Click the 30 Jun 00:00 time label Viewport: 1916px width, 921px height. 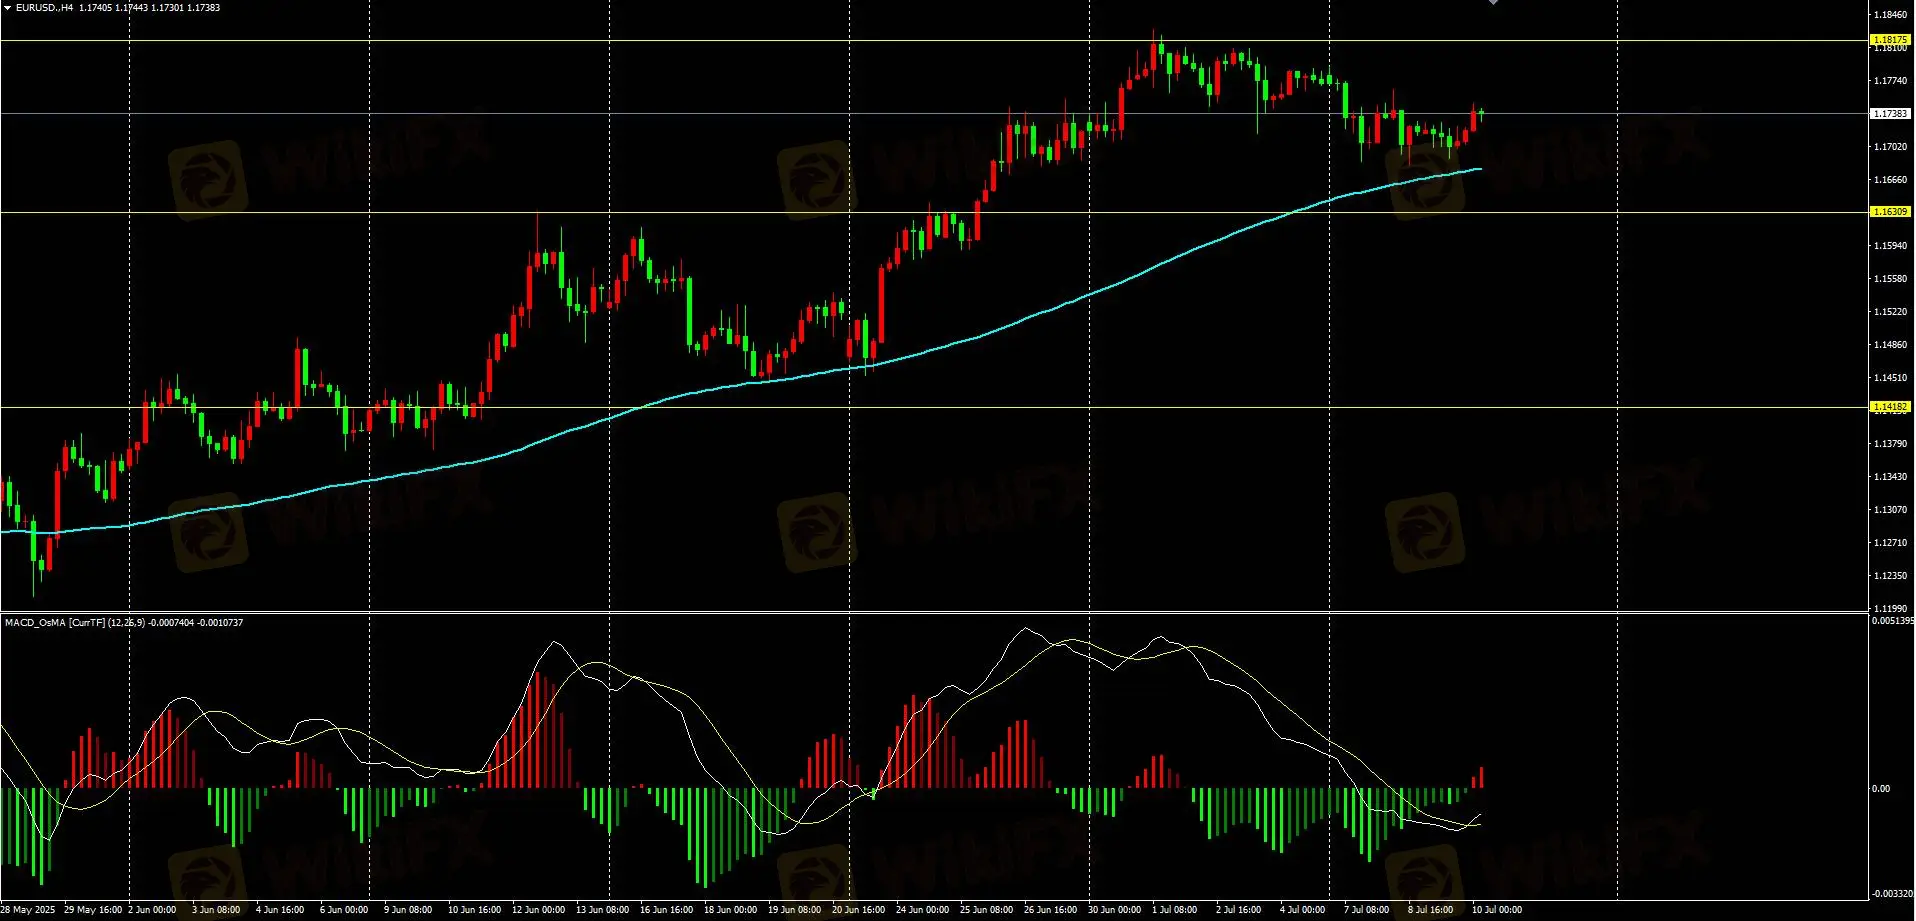tap(1115, 910)
